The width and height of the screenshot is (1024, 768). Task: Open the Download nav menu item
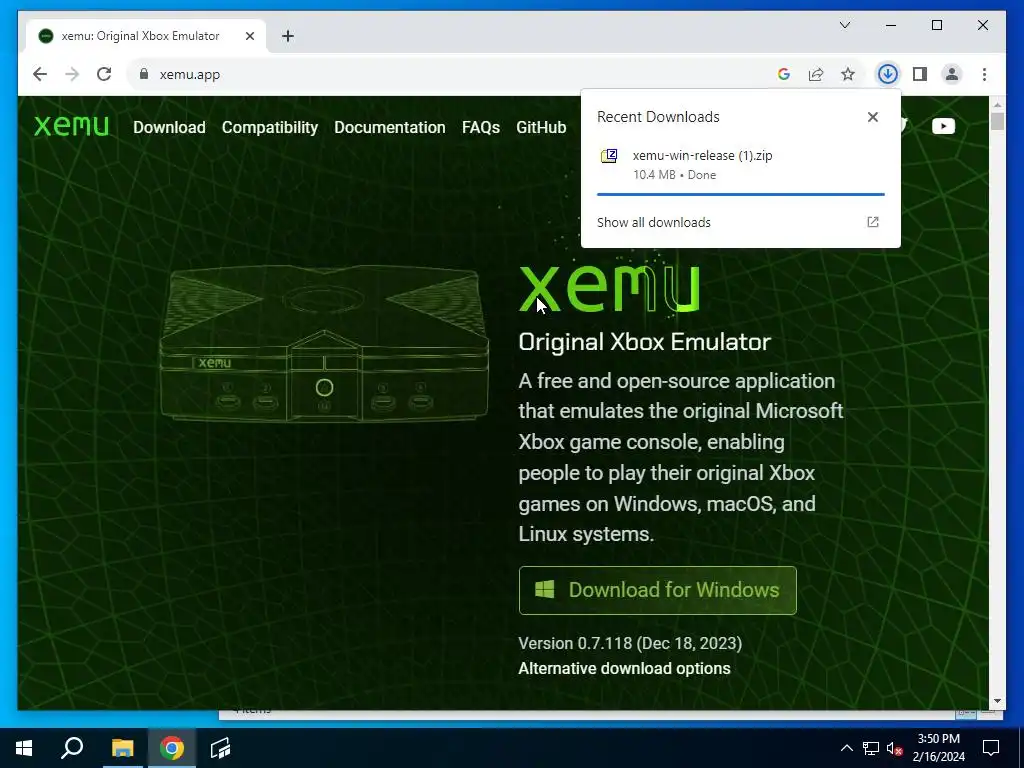(169, 127)
